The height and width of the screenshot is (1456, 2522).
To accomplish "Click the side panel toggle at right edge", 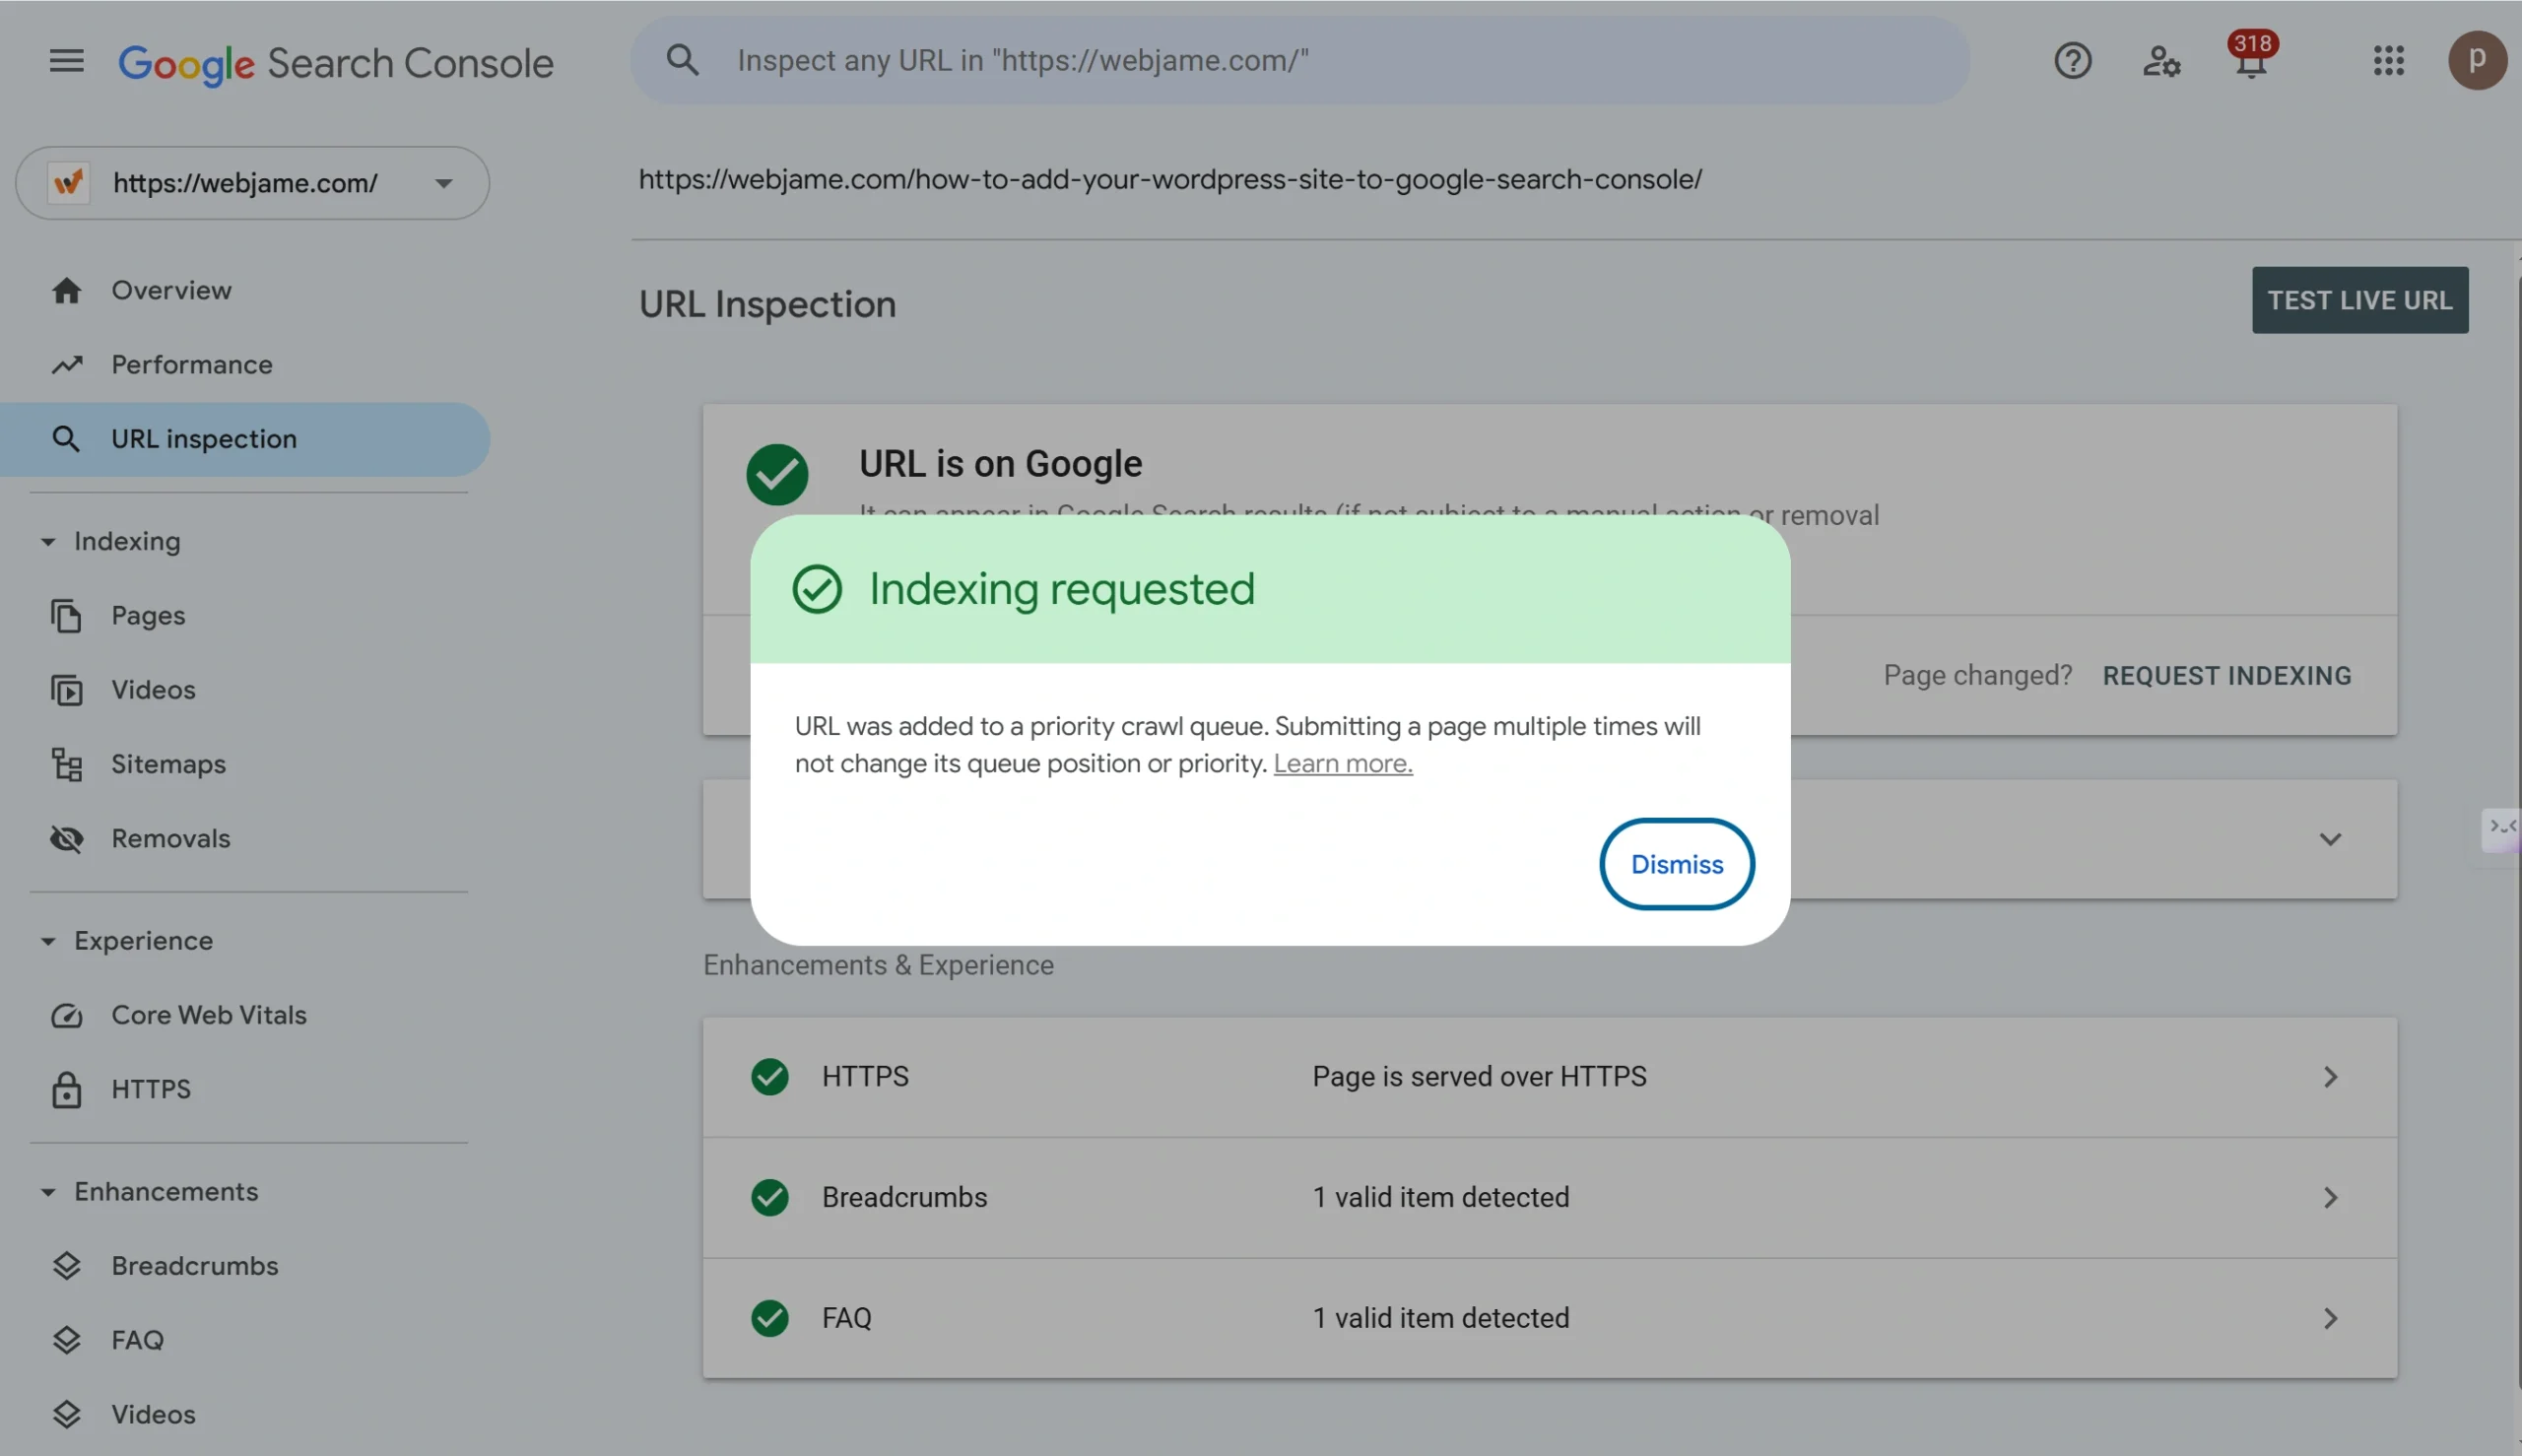I will point(2502,829).
